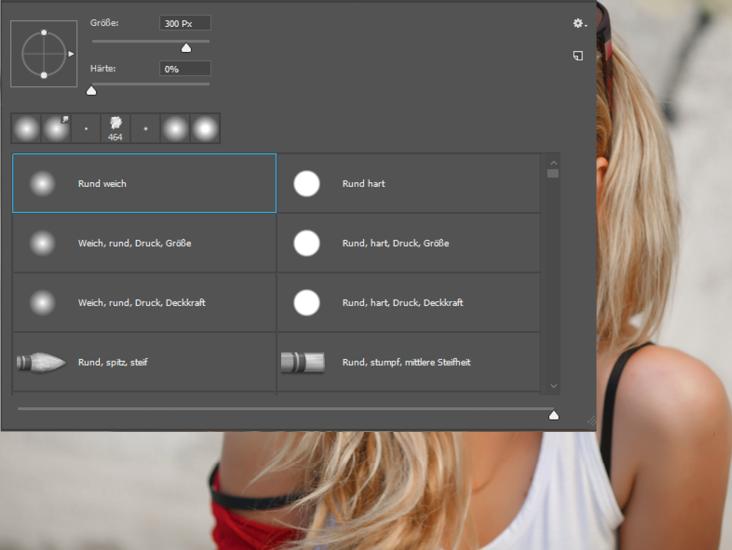
Task: Click the Rund, spitz, steif bristle tip icon
Action: (41, 362)
